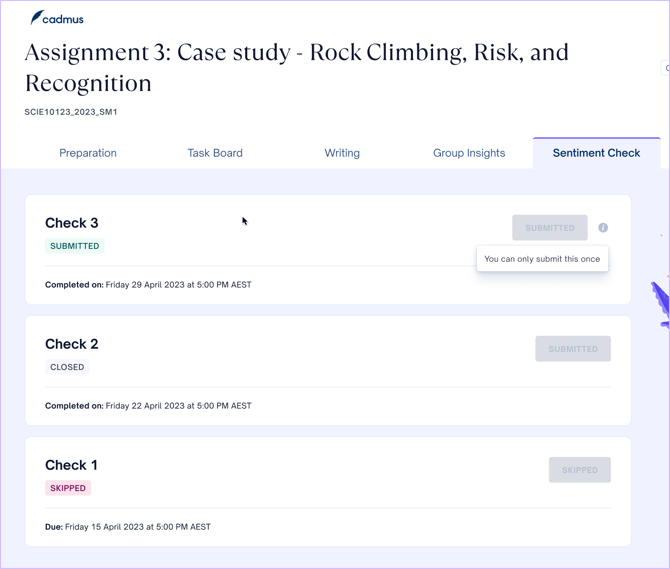
Task: Open the Group Insights tab
Action: pyautogui.click(x=469, y=153)
